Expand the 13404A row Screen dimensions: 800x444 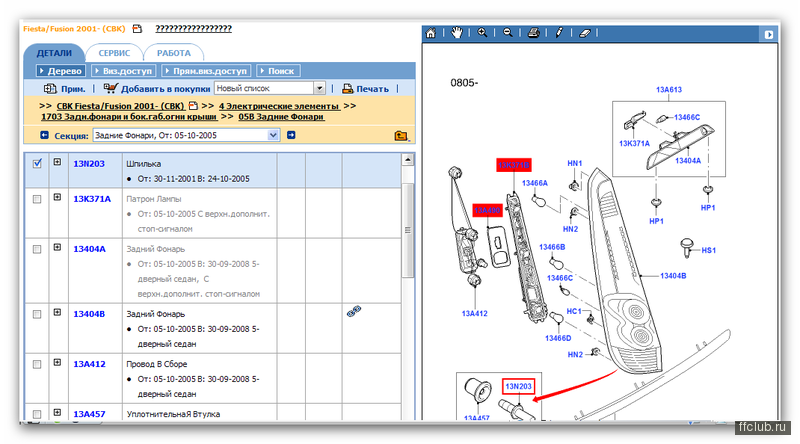pyautogui.click(x=57, y=247)
